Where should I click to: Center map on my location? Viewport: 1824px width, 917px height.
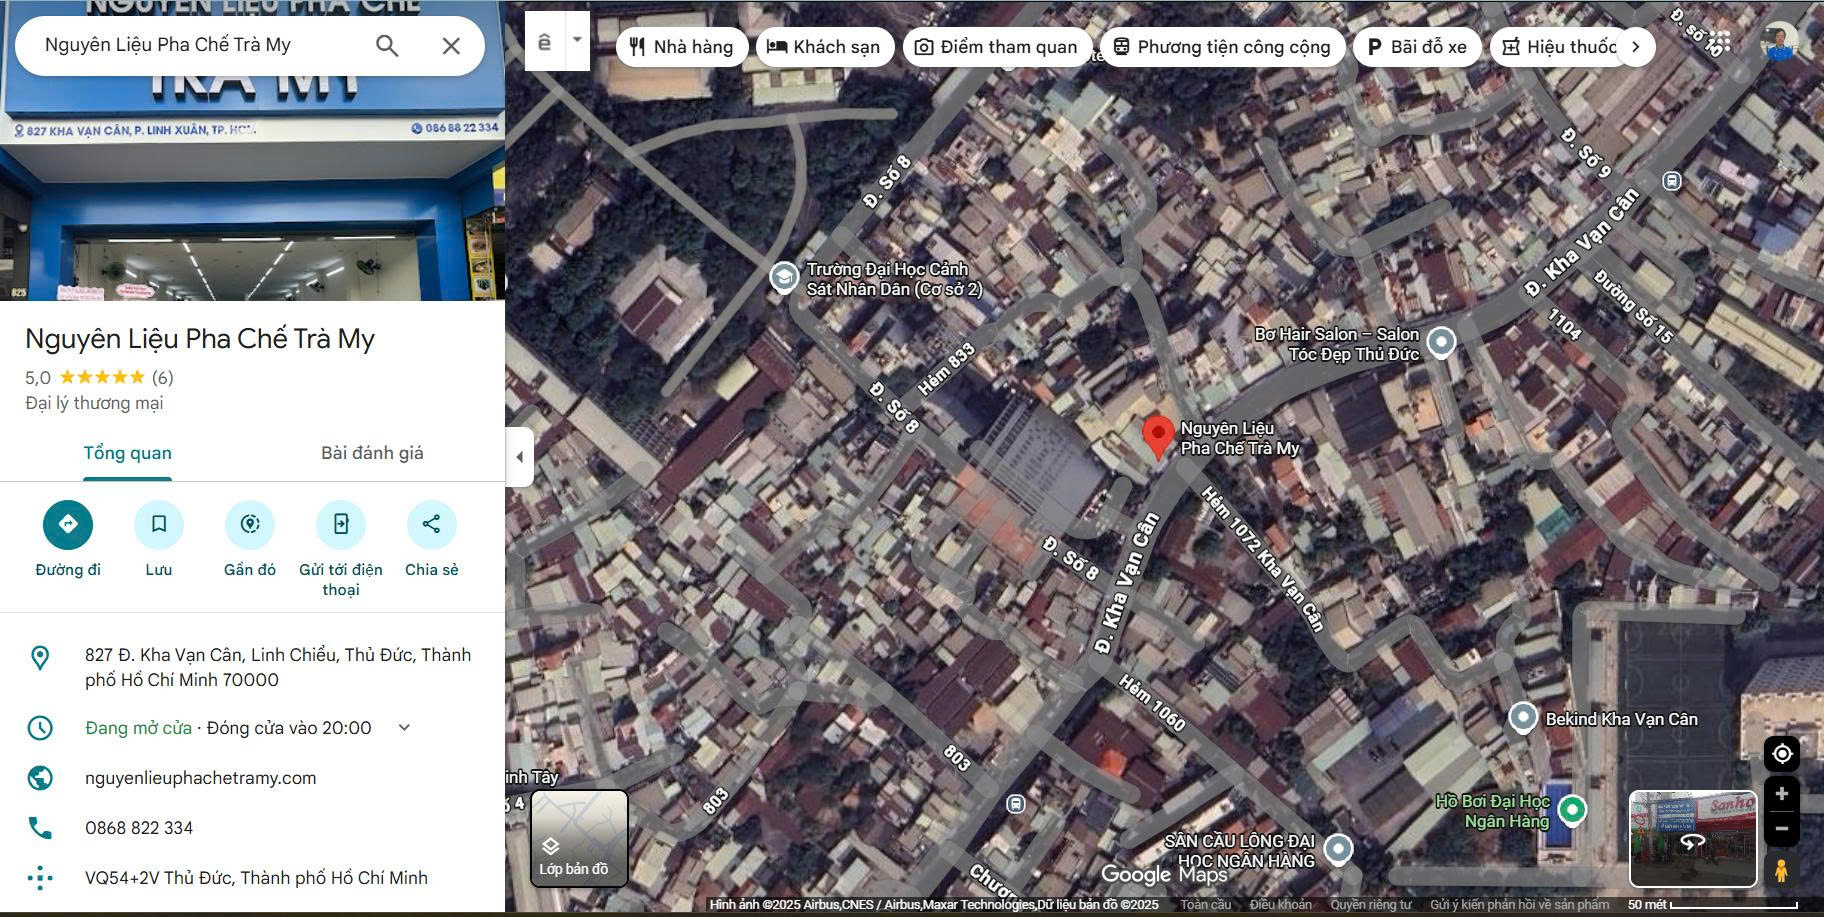1781,754
